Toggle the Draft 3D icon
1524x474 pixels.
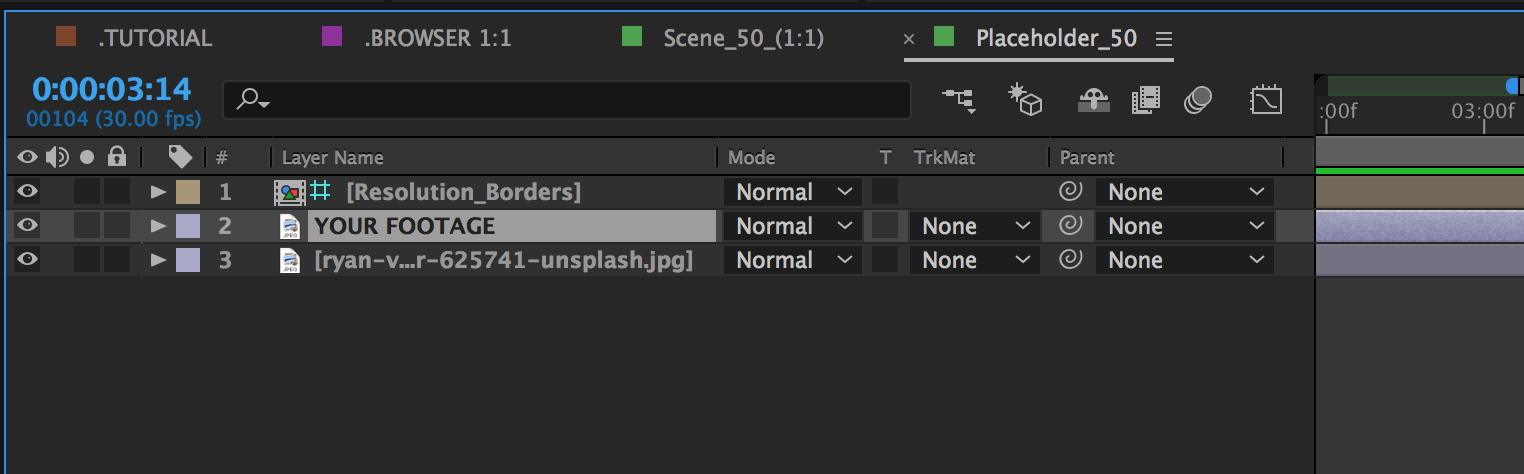pos(1025,99)
